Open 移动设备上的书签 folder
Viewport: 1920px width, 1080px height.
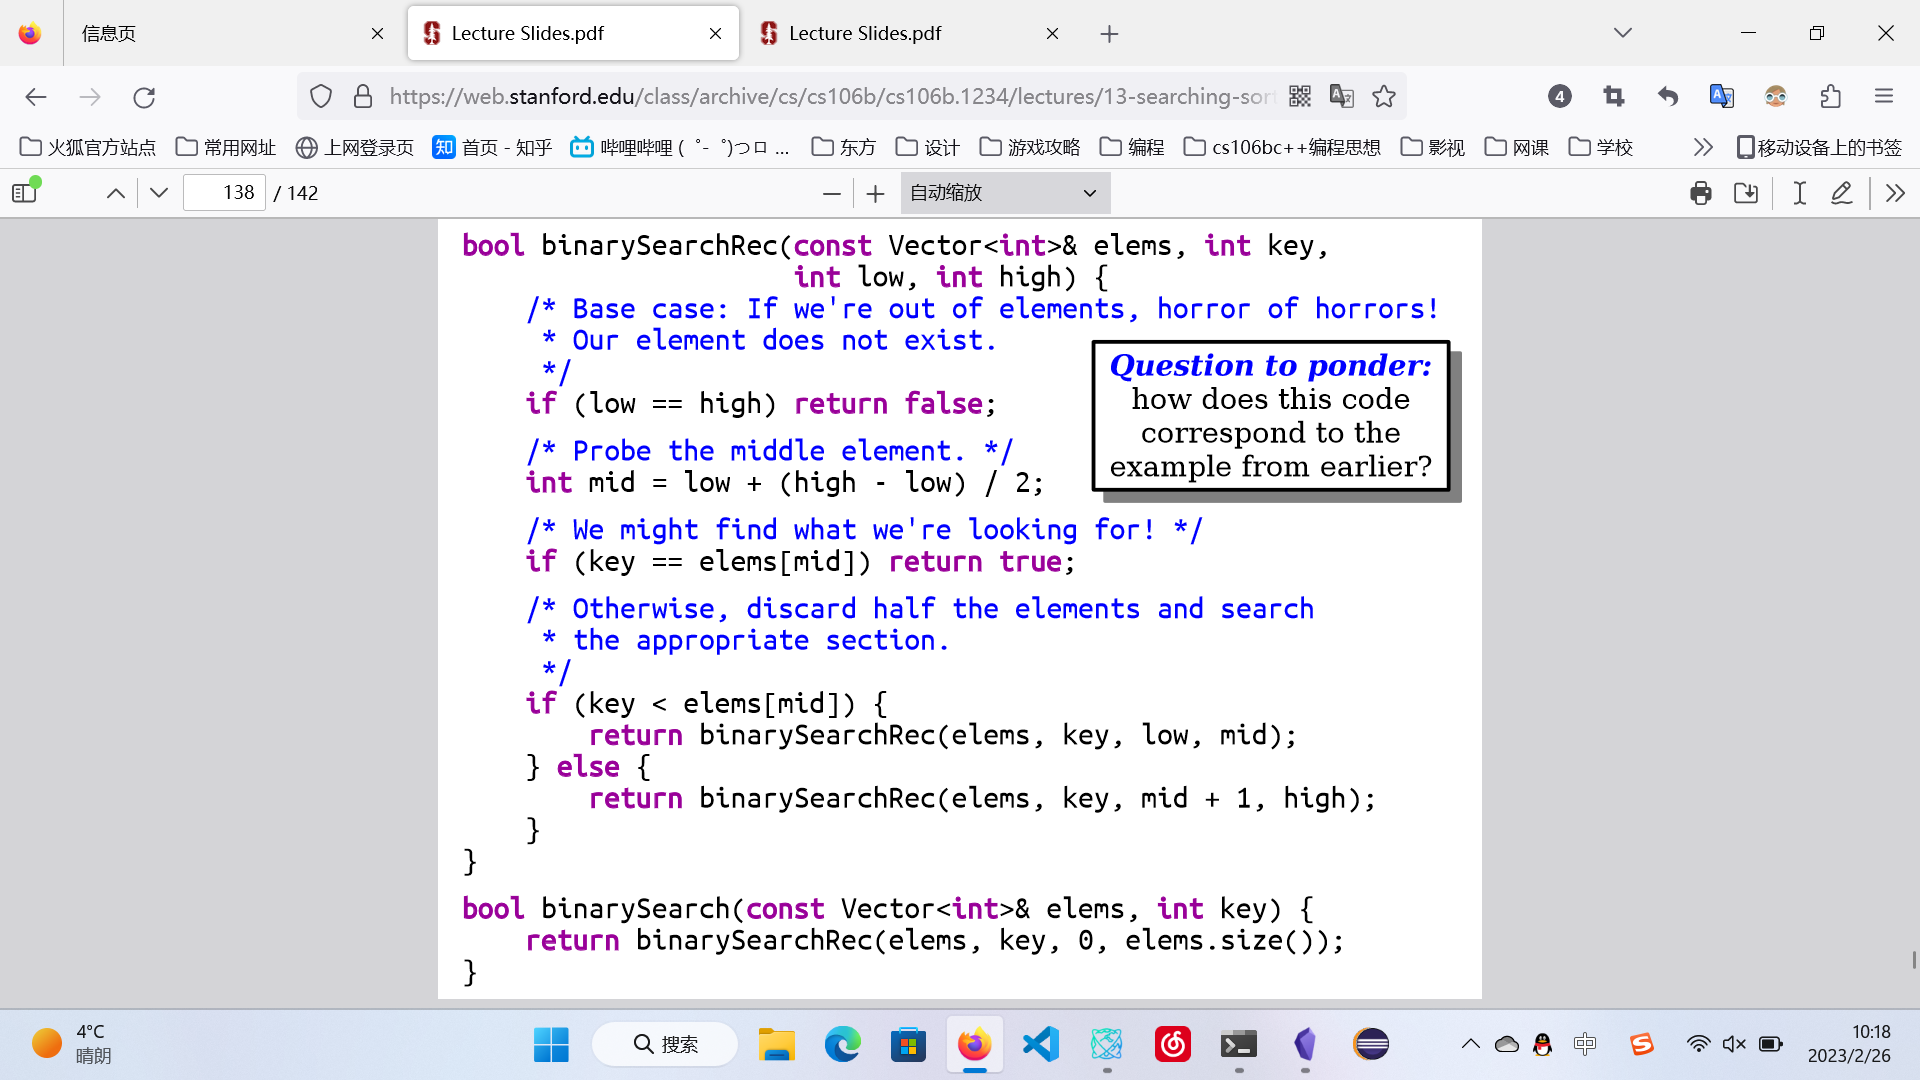pyautogui.click(x=1819, y=147)
